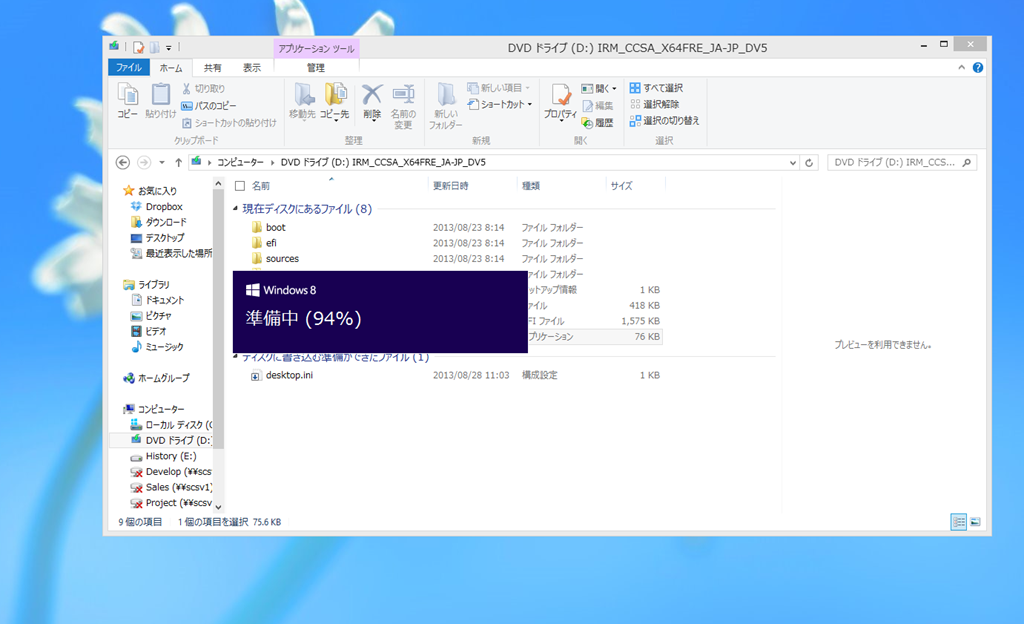Open Music (ミュージック) library
Image resolution: width=1024 pixels, height=624 pixels.
pyautogui.click(x=165, y=347)
